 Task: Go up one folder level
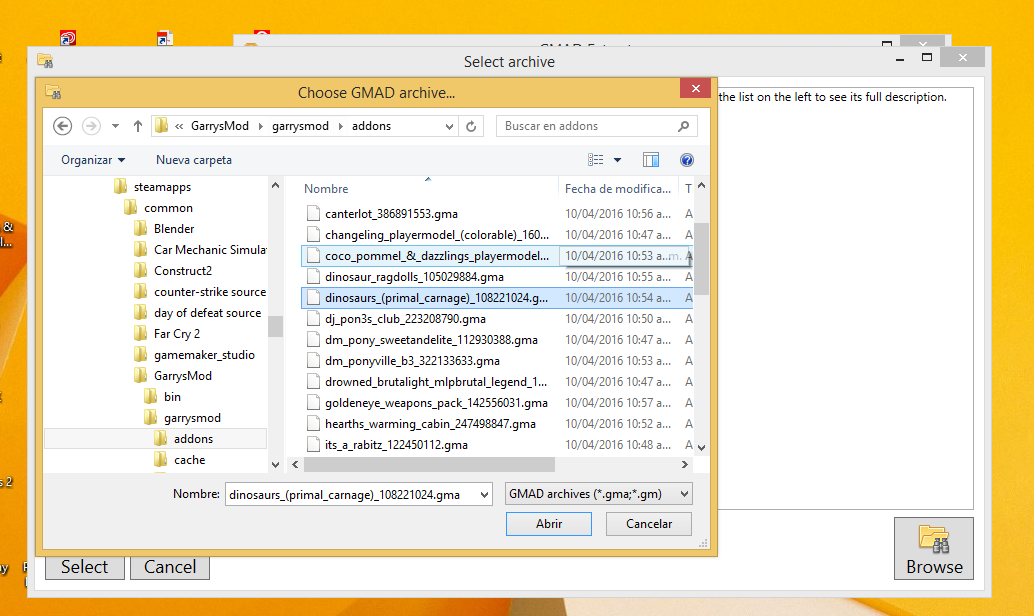pos(138,126)
